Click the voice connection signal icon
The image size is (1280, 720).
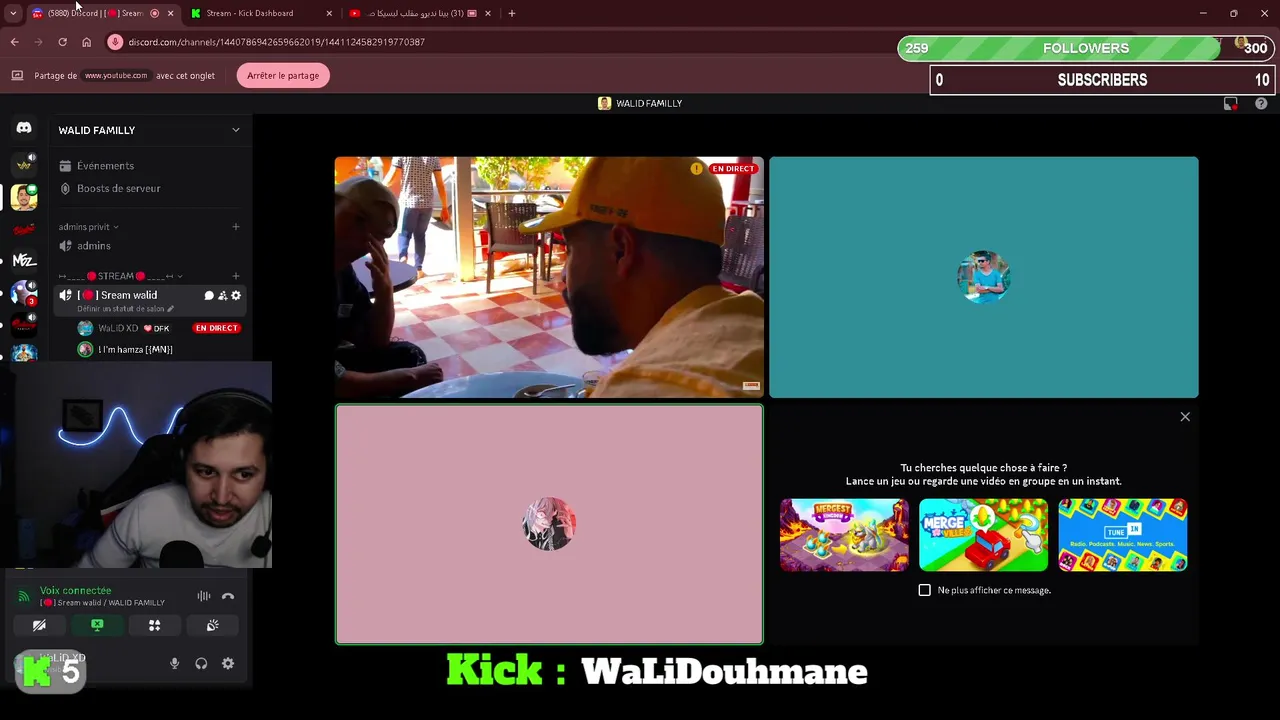click(23, 597)
